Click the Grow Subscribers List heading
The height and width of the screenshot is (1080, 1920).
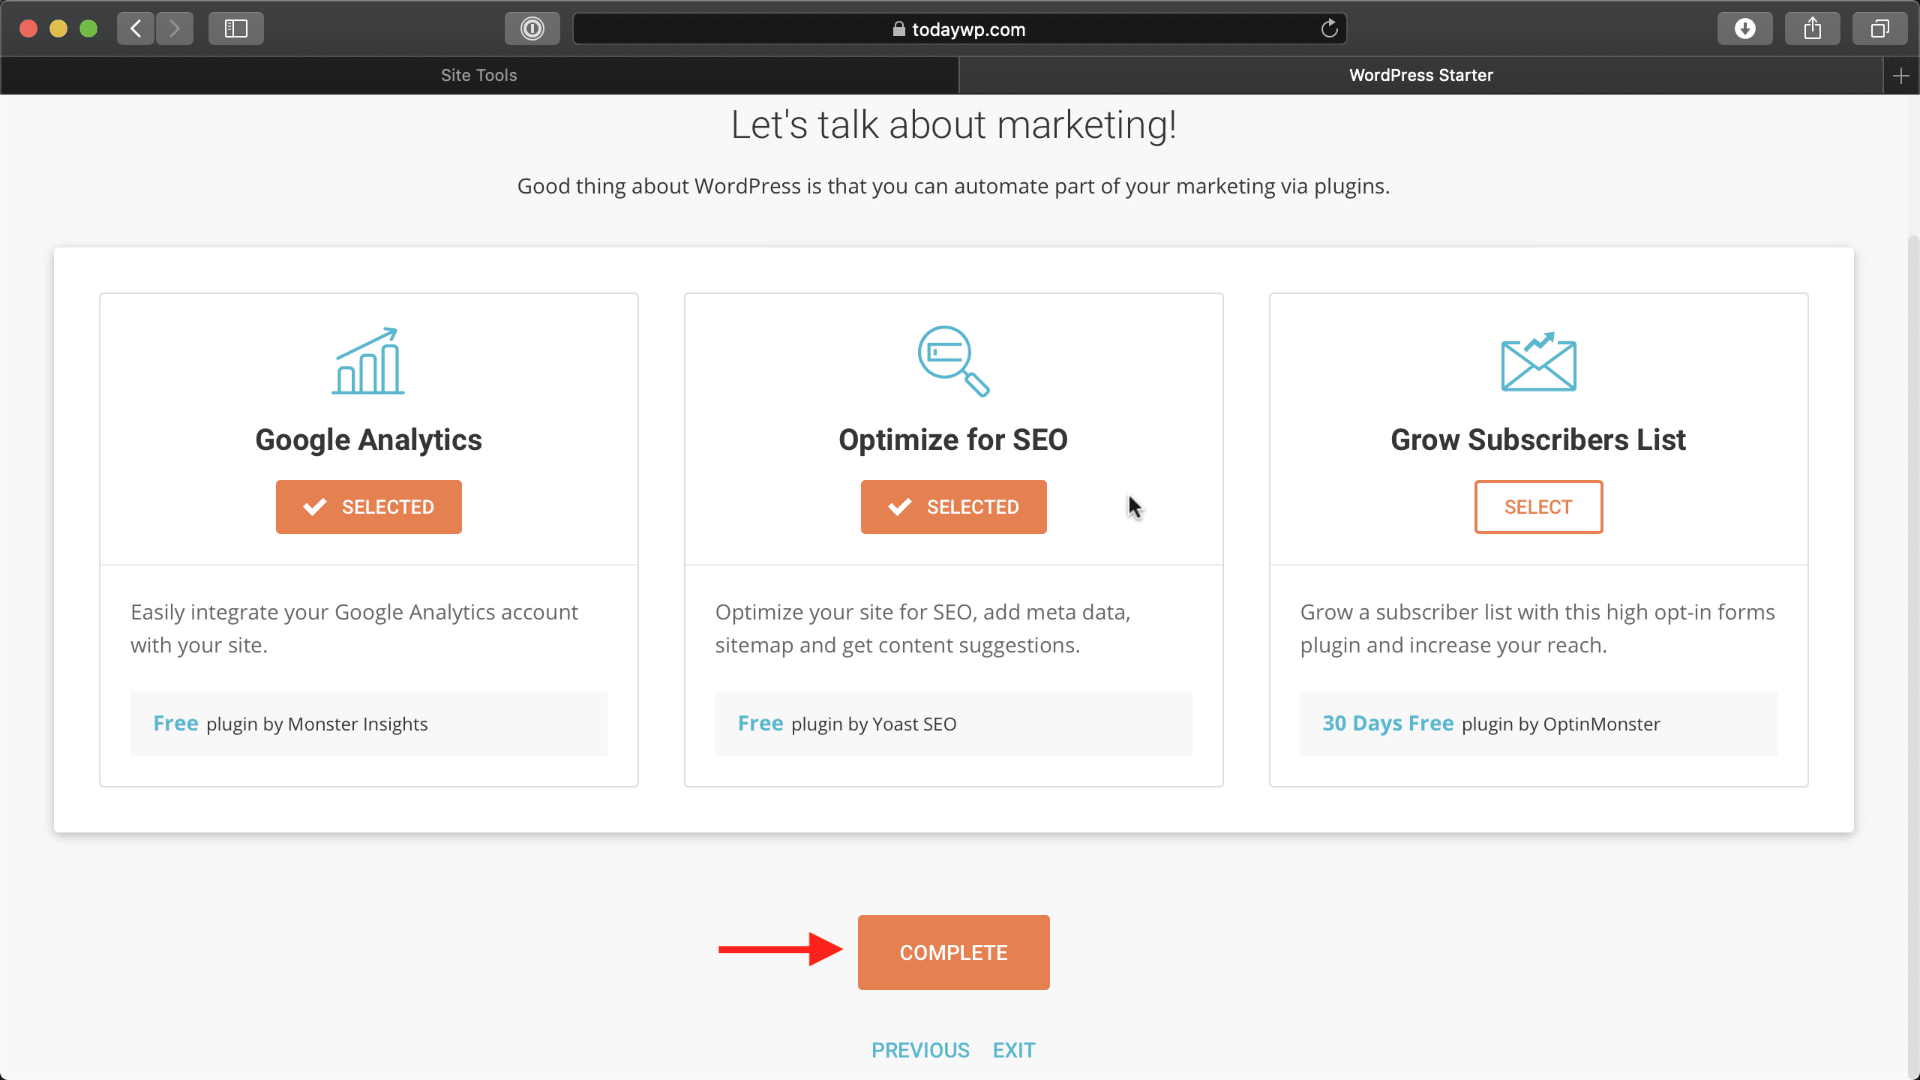tap(1538, 440)
